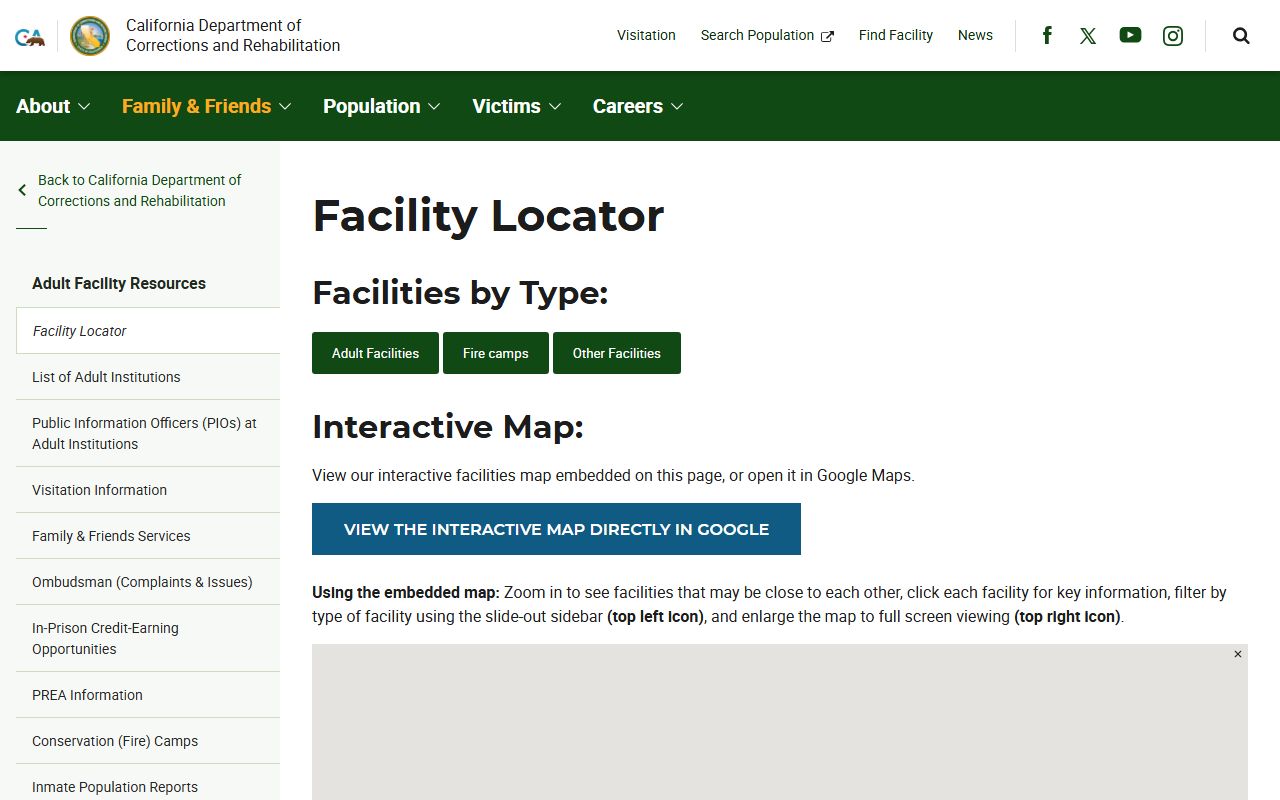This screenshot has height=800, width=1280.
Task: Open the Search Population external link
Action: [x=767, y=35]
